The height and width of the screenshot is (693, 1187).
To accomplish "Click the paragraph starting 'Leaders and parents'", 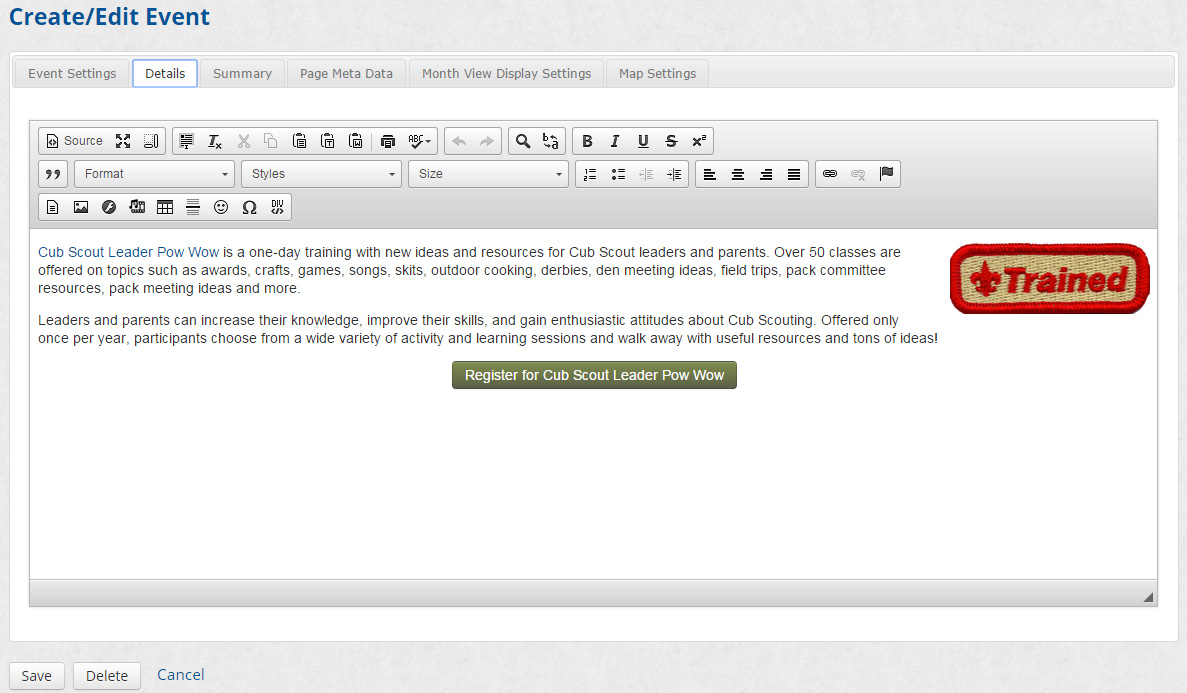I will click(x=488, y=329).
